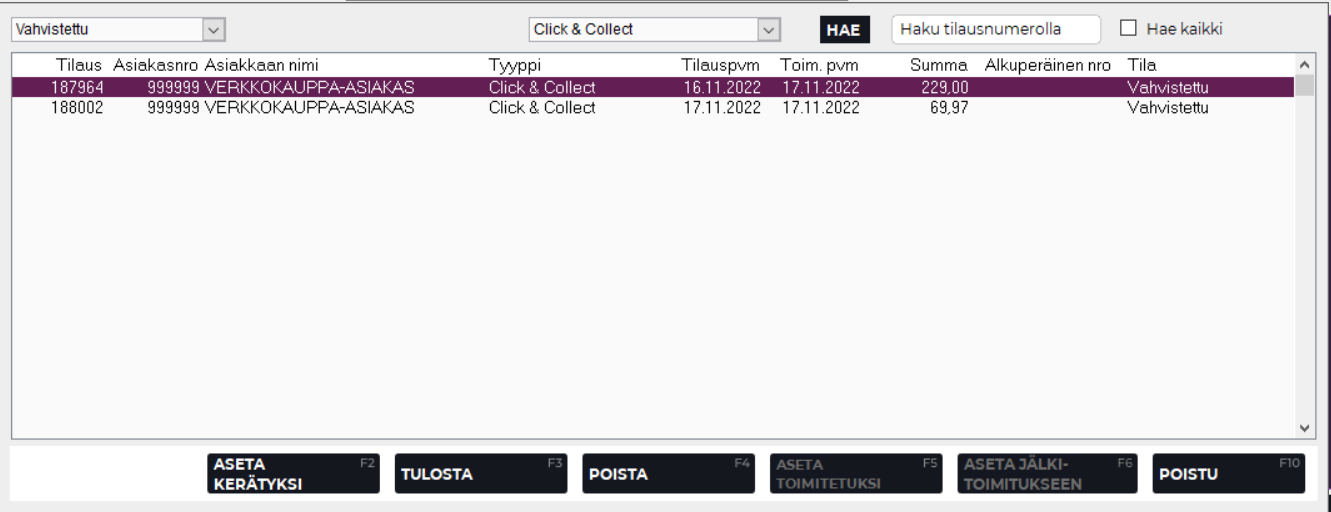This screenshot has width=1331, height=512.
Task: Sort by Toim. pvm column header
Action: coord(820,65)
